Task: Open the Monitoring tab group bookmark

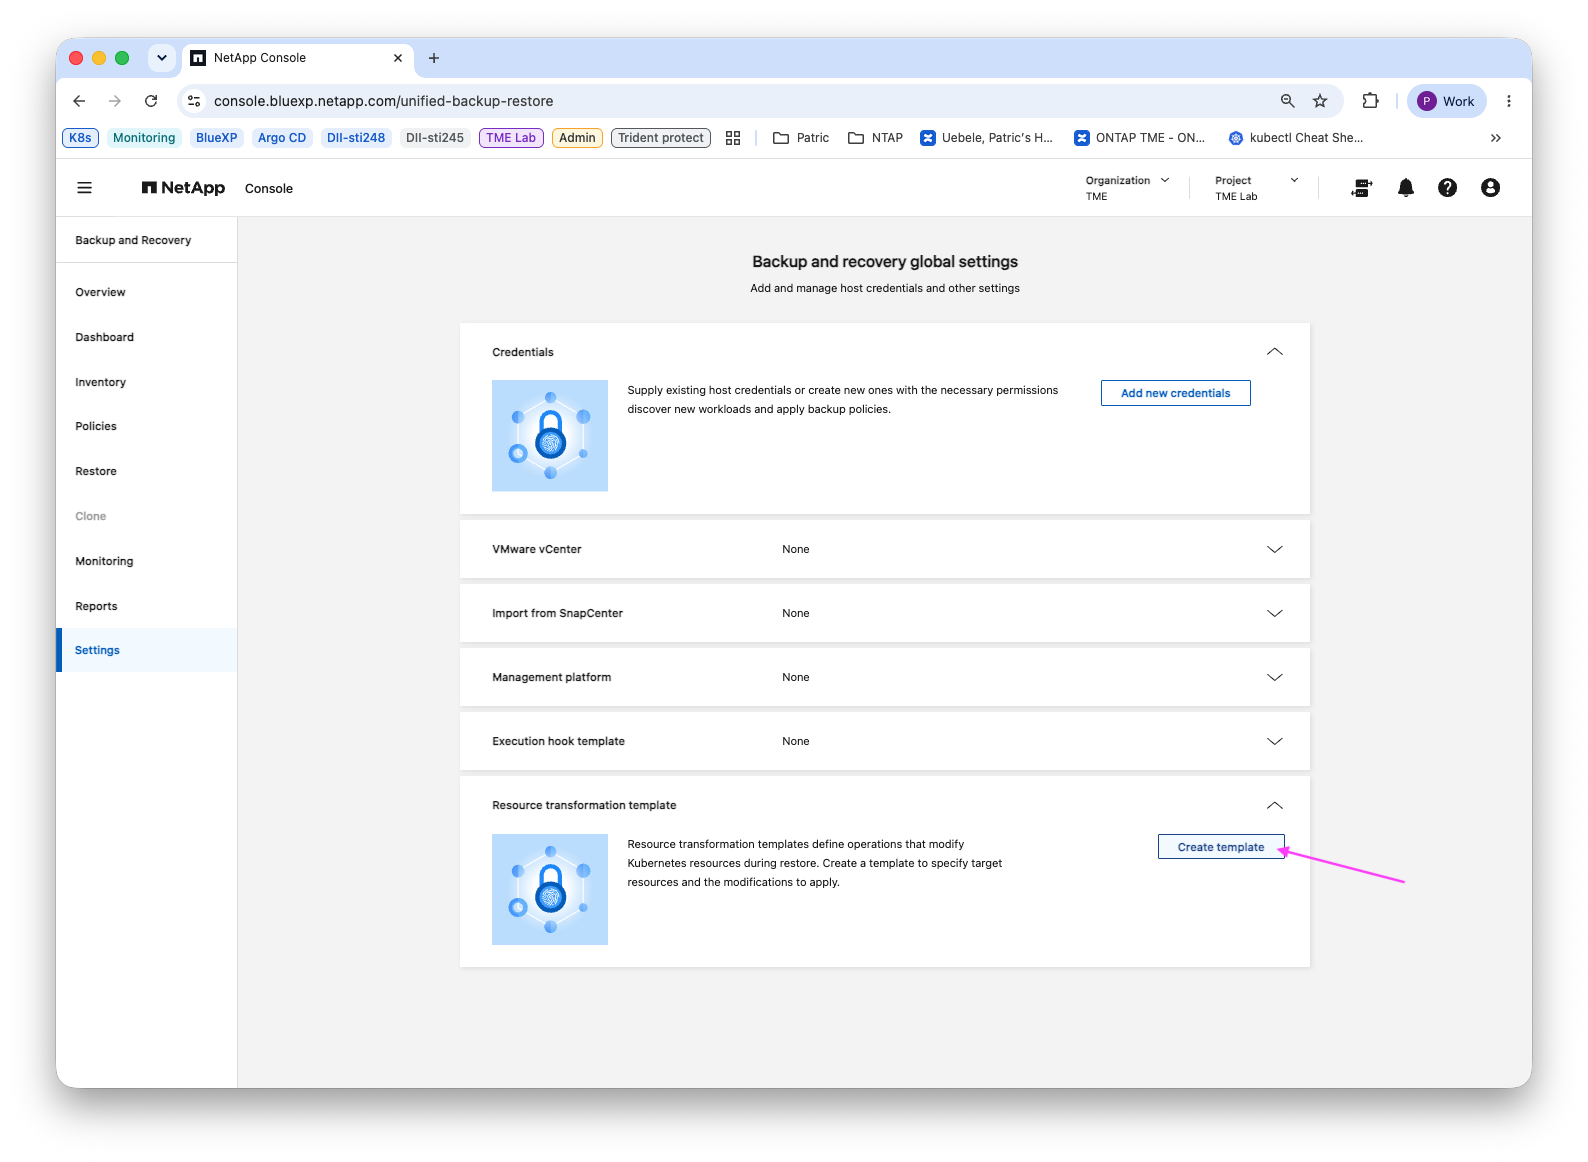Action: coord(144,138)
